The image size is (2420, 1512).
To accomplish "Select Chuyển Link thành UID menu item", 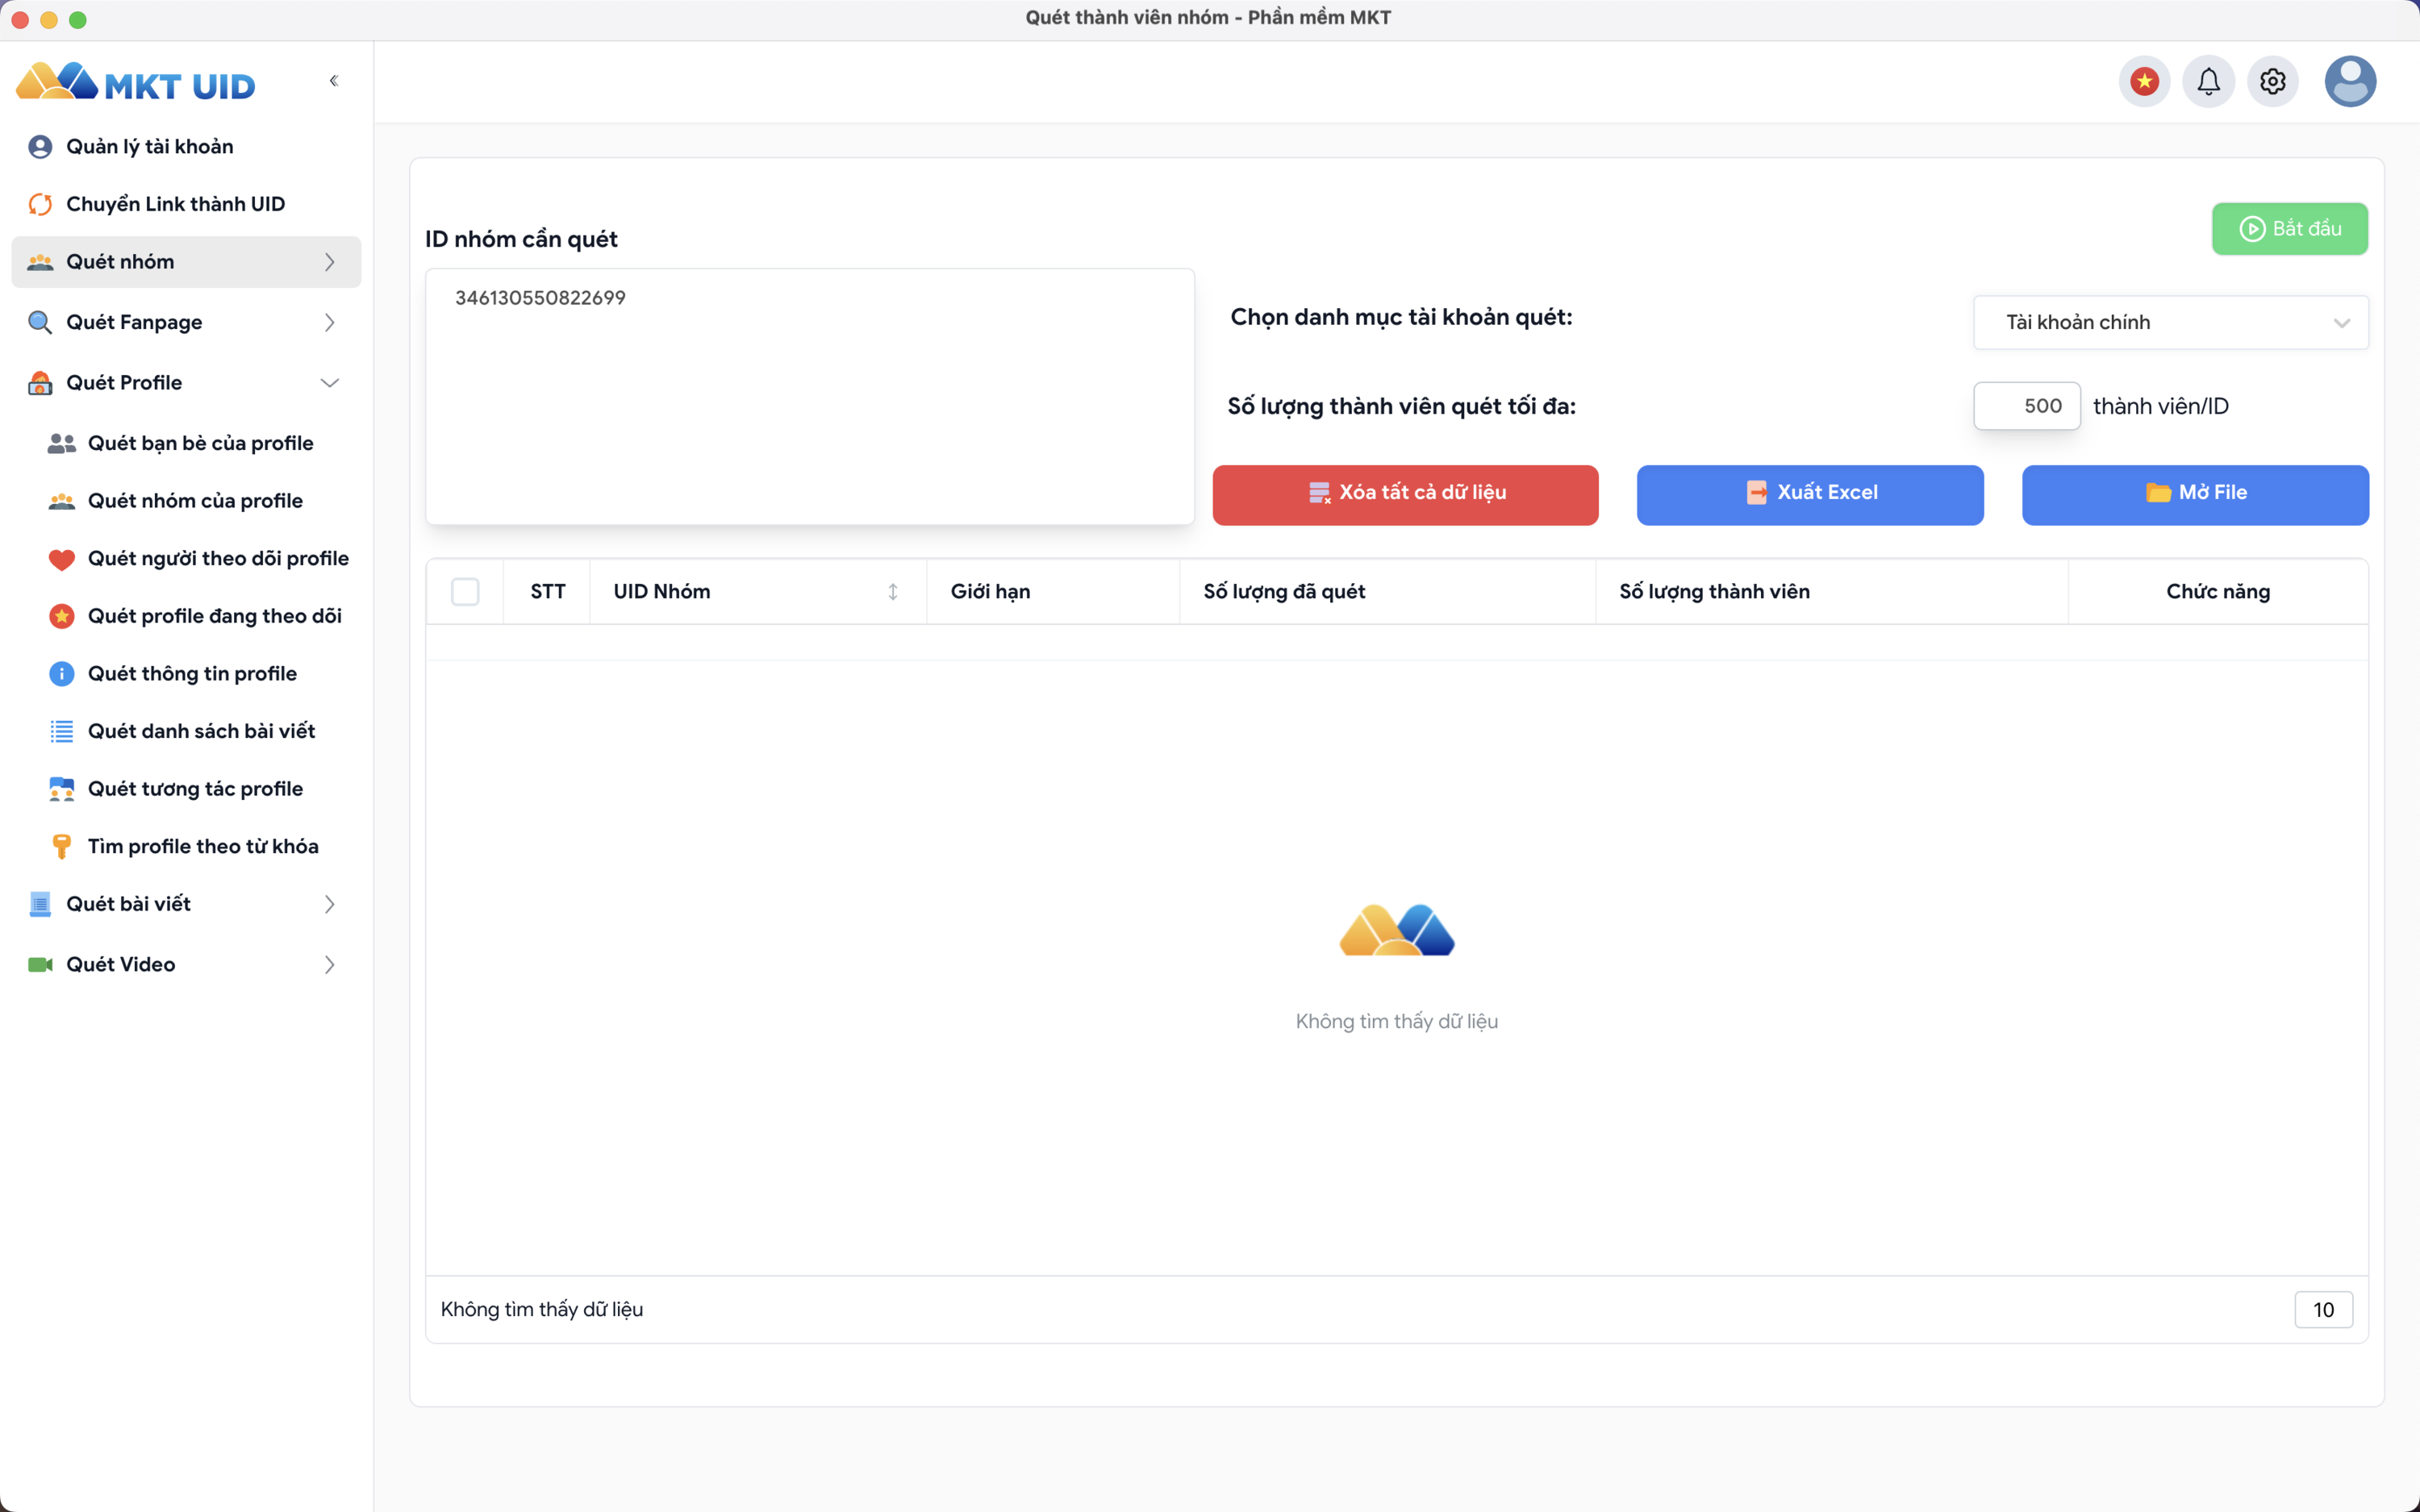I will coord(175,205).
